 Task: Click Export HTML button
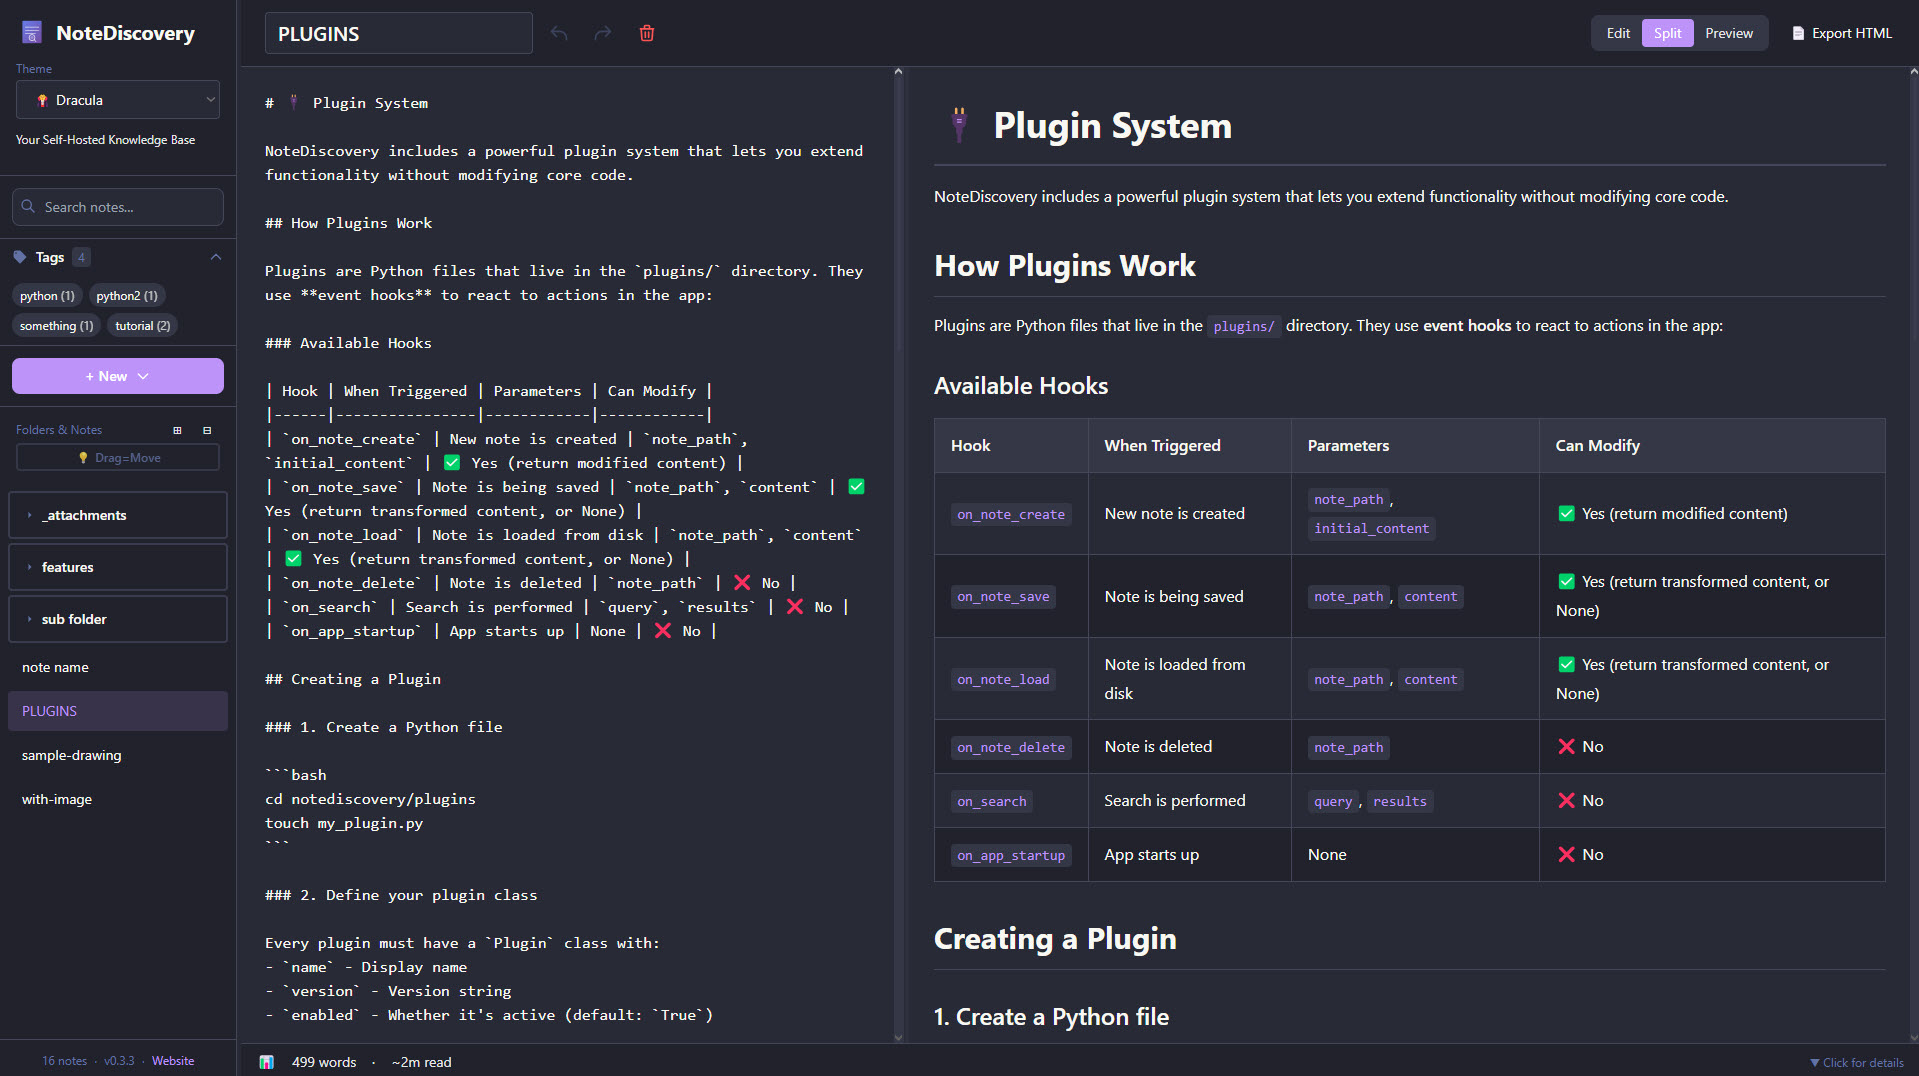click(1842, 33)
